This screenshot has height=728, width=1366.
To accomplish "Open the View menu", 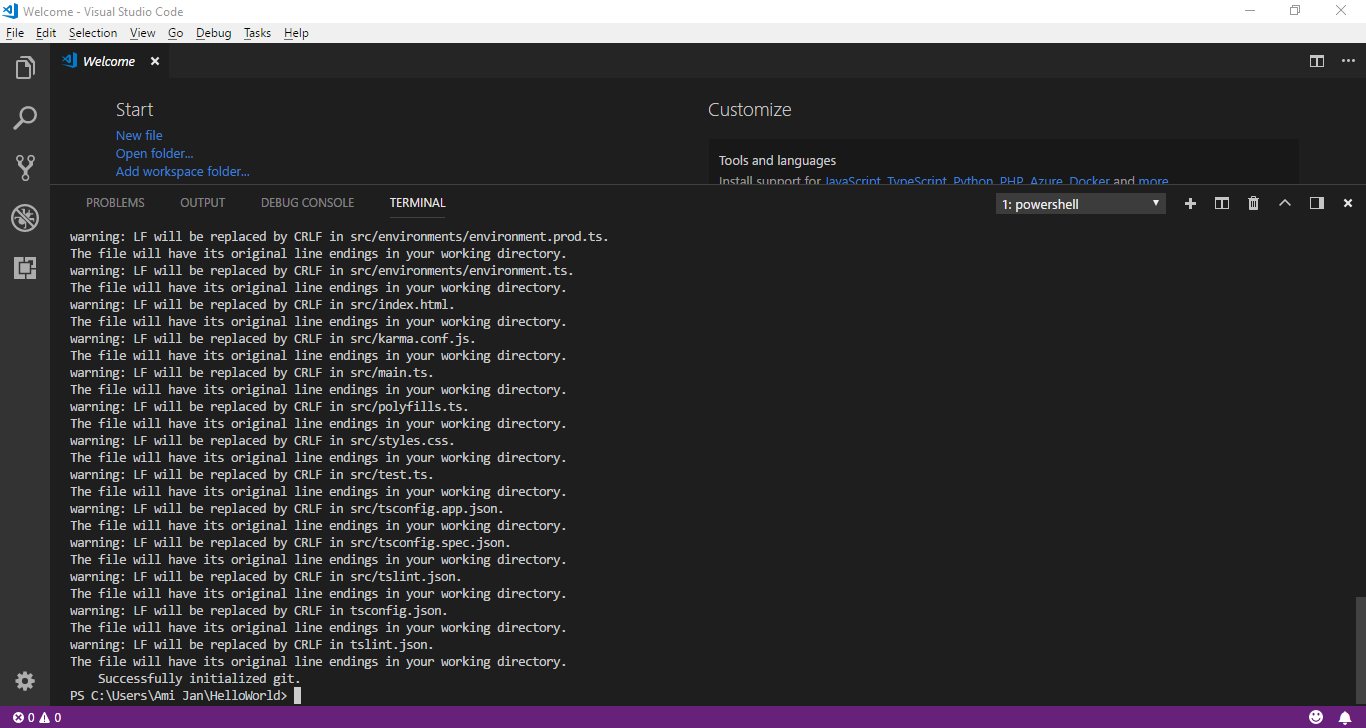I will click(143, 33).
